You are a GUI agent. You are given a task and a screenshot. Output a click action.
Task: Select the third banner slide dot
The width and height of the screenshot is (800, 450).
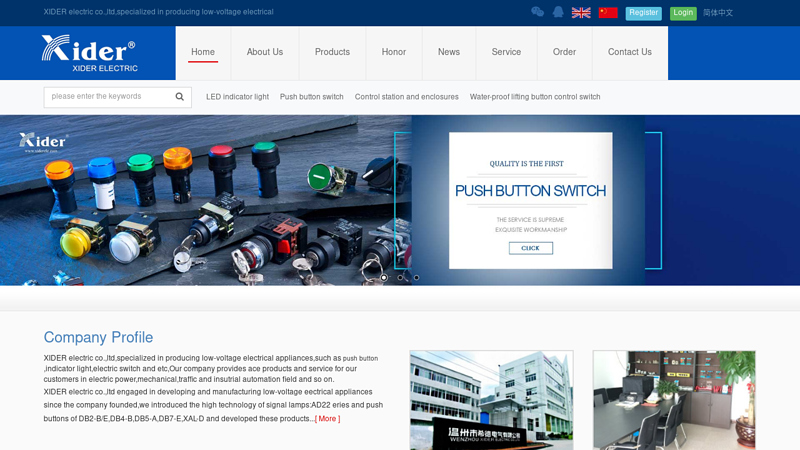(x=416, y=278)
